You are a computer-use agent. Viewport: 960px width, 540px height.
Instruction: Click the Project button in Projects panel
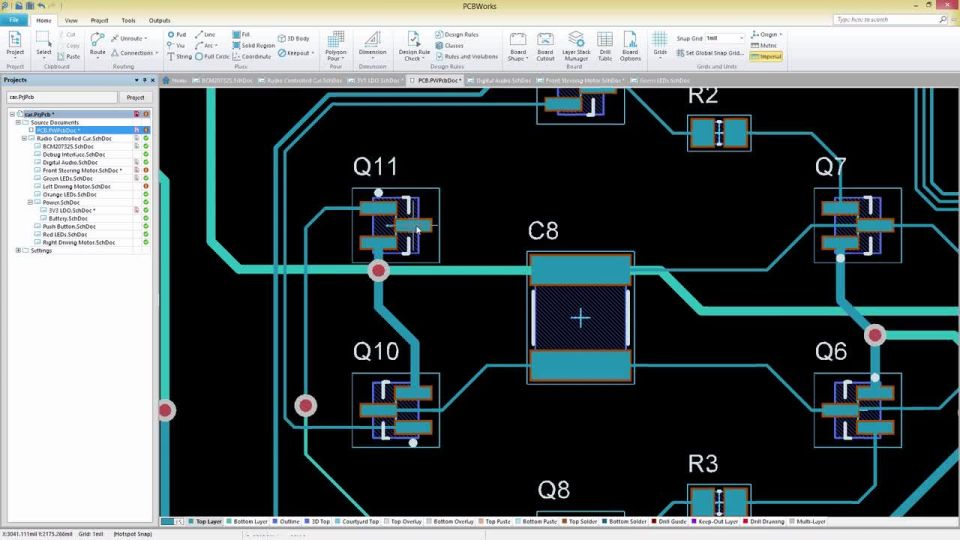click(135, 97)
